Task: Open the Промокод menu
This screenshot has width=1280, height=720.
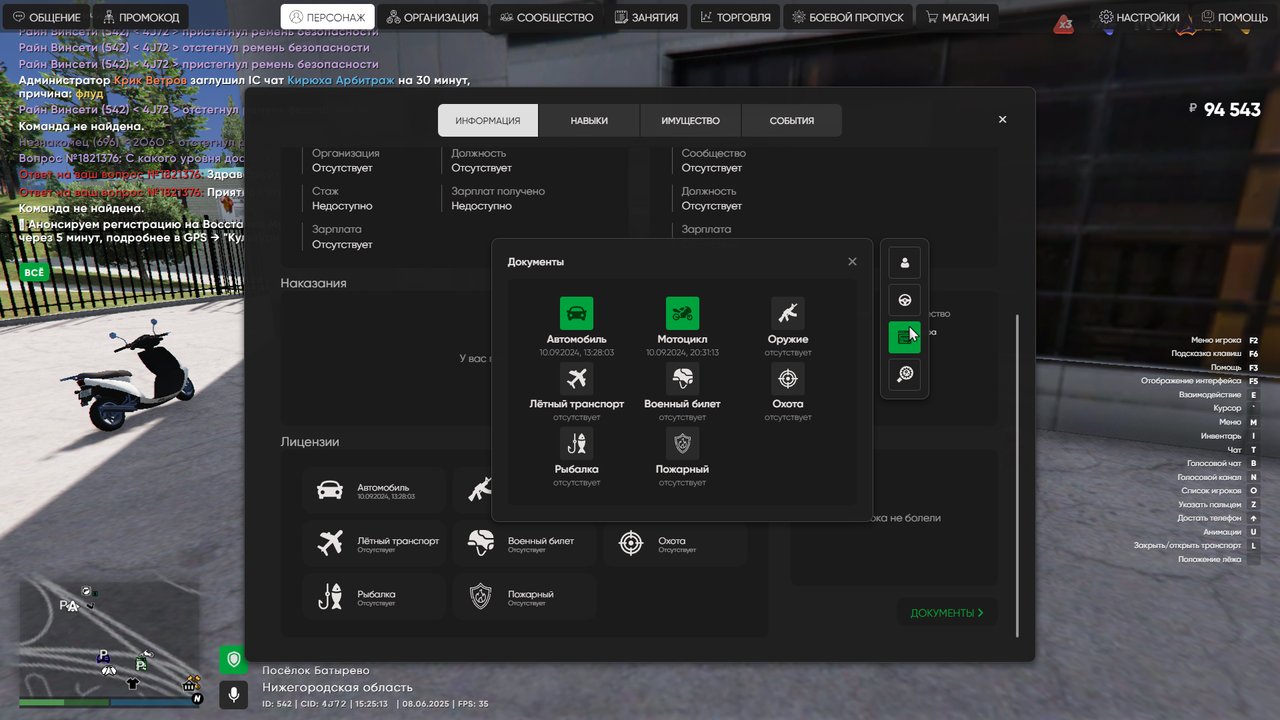Action: point(141,17)
